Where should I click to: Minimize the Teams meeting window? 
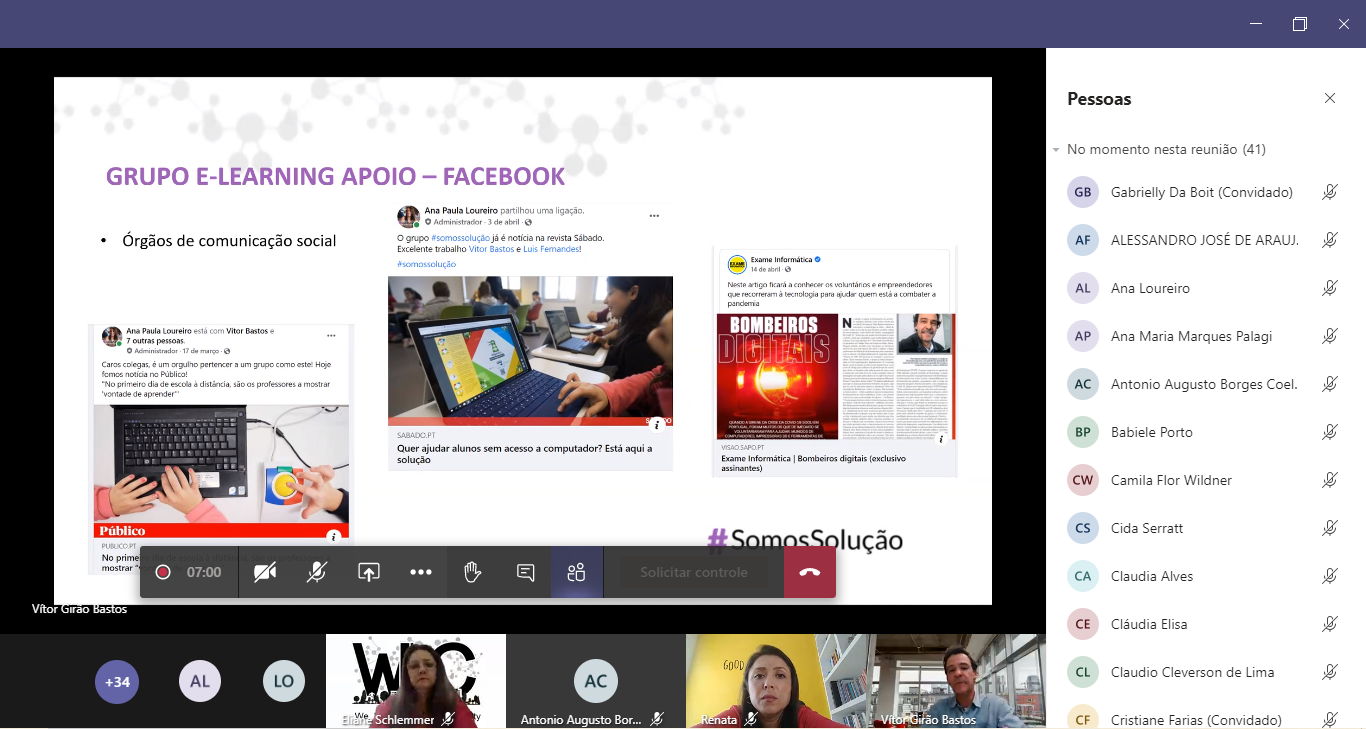pyautogui.click(x=1255, y=24)
